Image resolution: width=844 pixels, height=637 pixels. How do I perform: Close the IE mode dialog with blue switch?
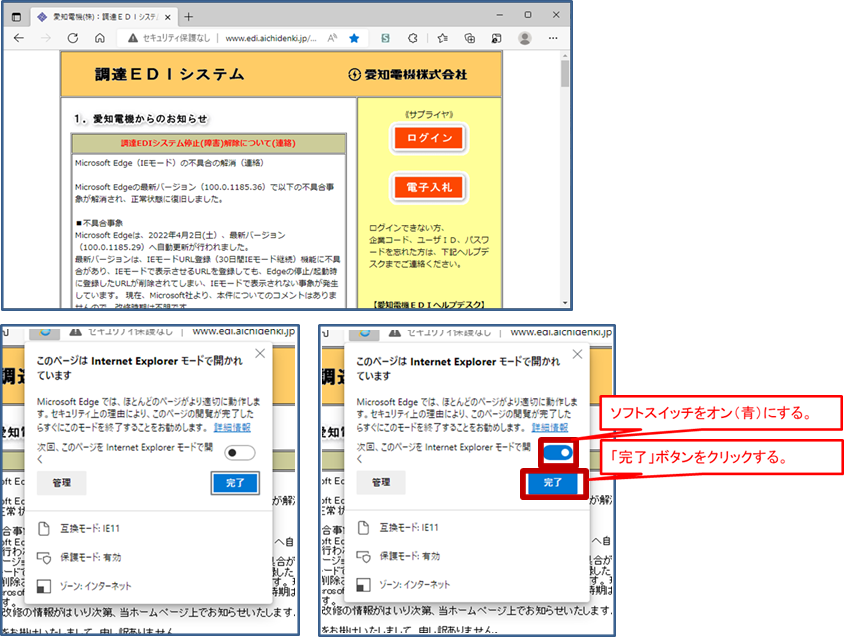(x=578, y=354)
